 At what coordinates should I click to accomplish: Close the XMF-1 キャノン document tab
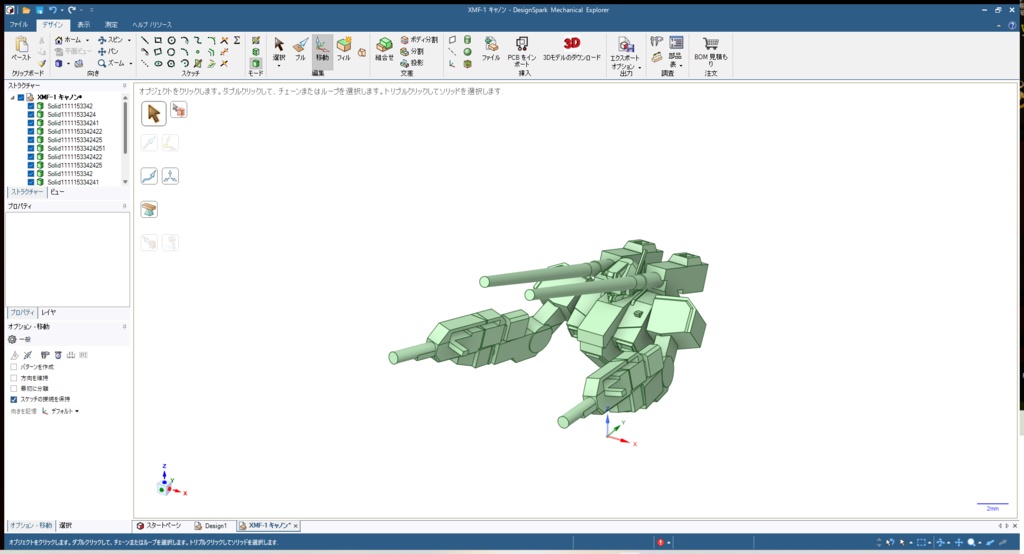pos(295,526)
